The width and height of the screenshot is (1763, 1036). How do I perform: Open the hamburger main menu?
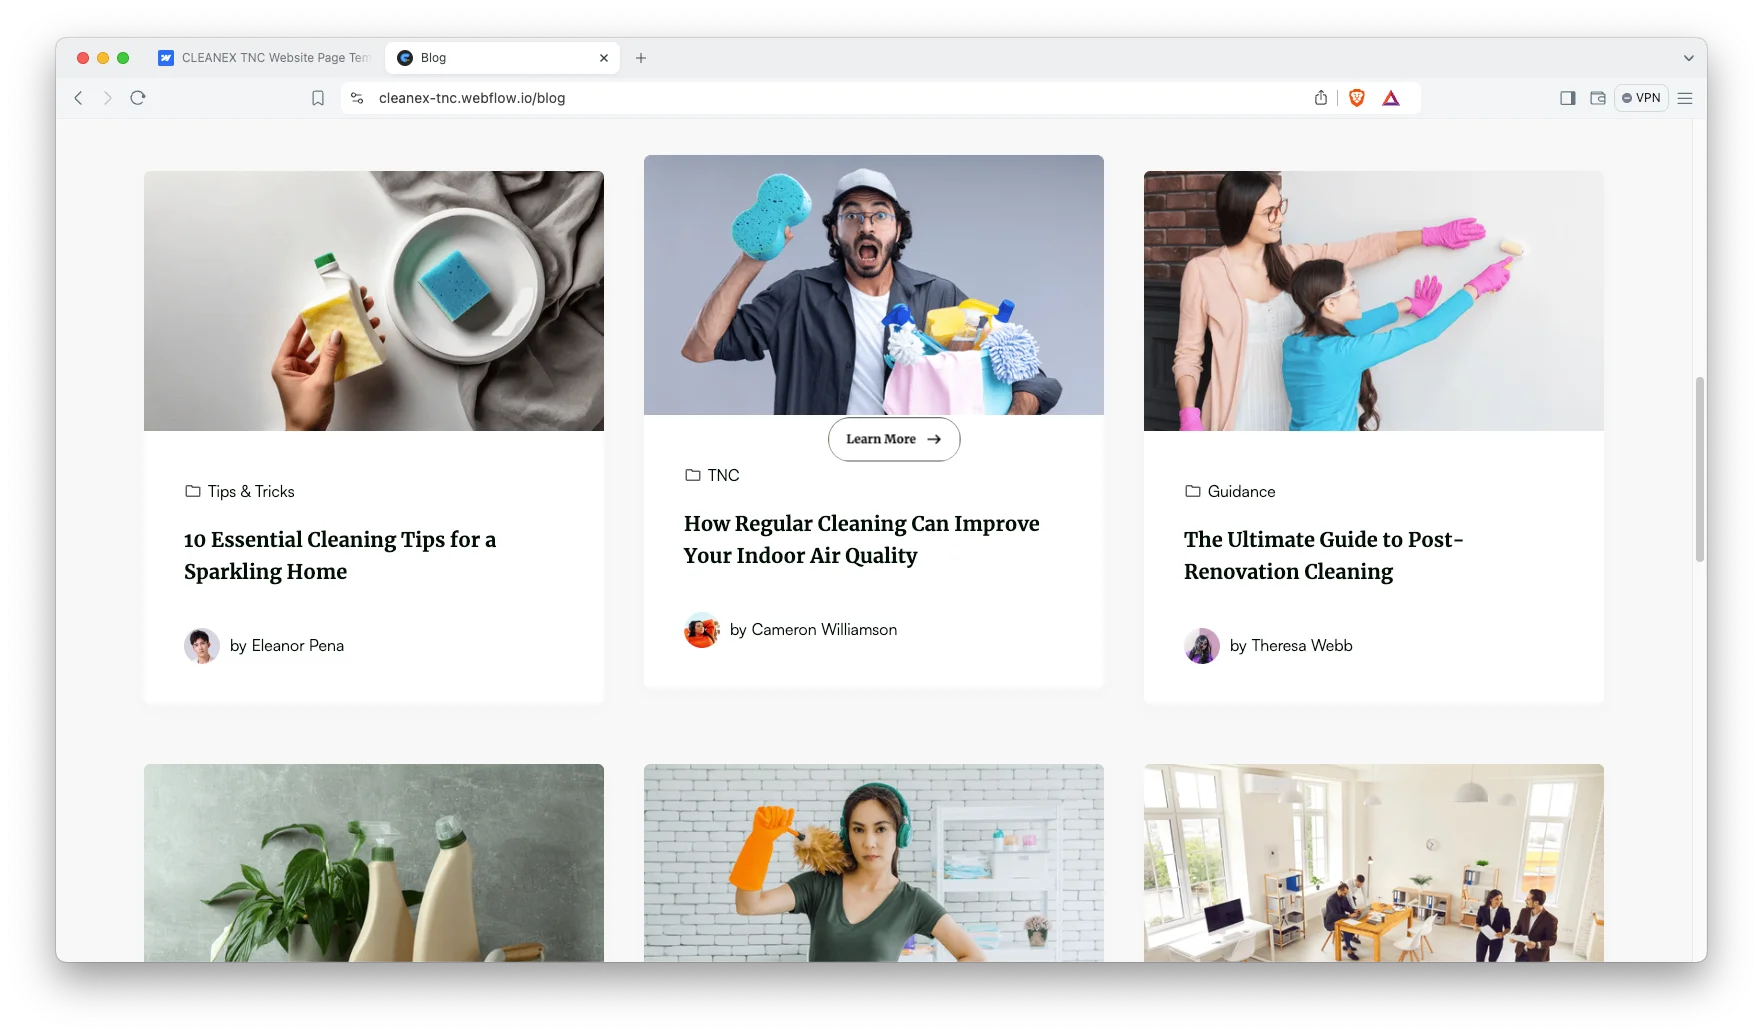pos(1685,98)
